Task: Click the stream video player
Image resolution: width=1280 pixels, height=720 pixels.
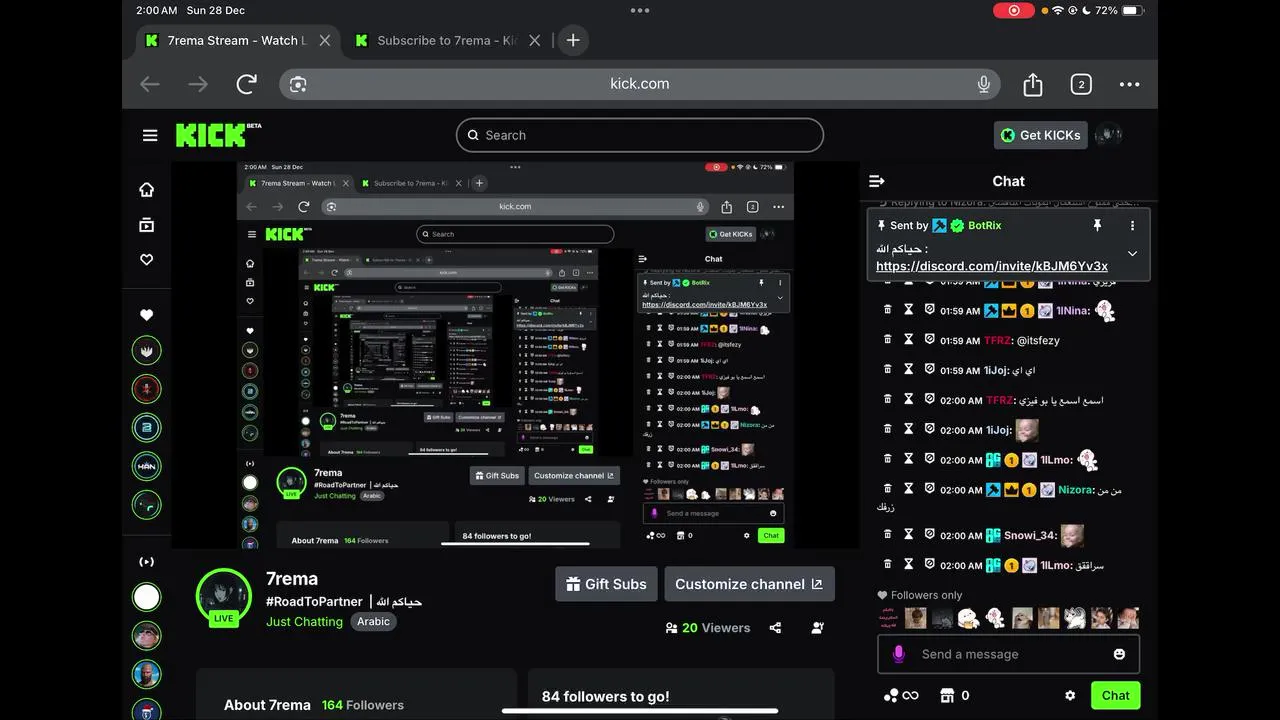Action: point(515,354)
